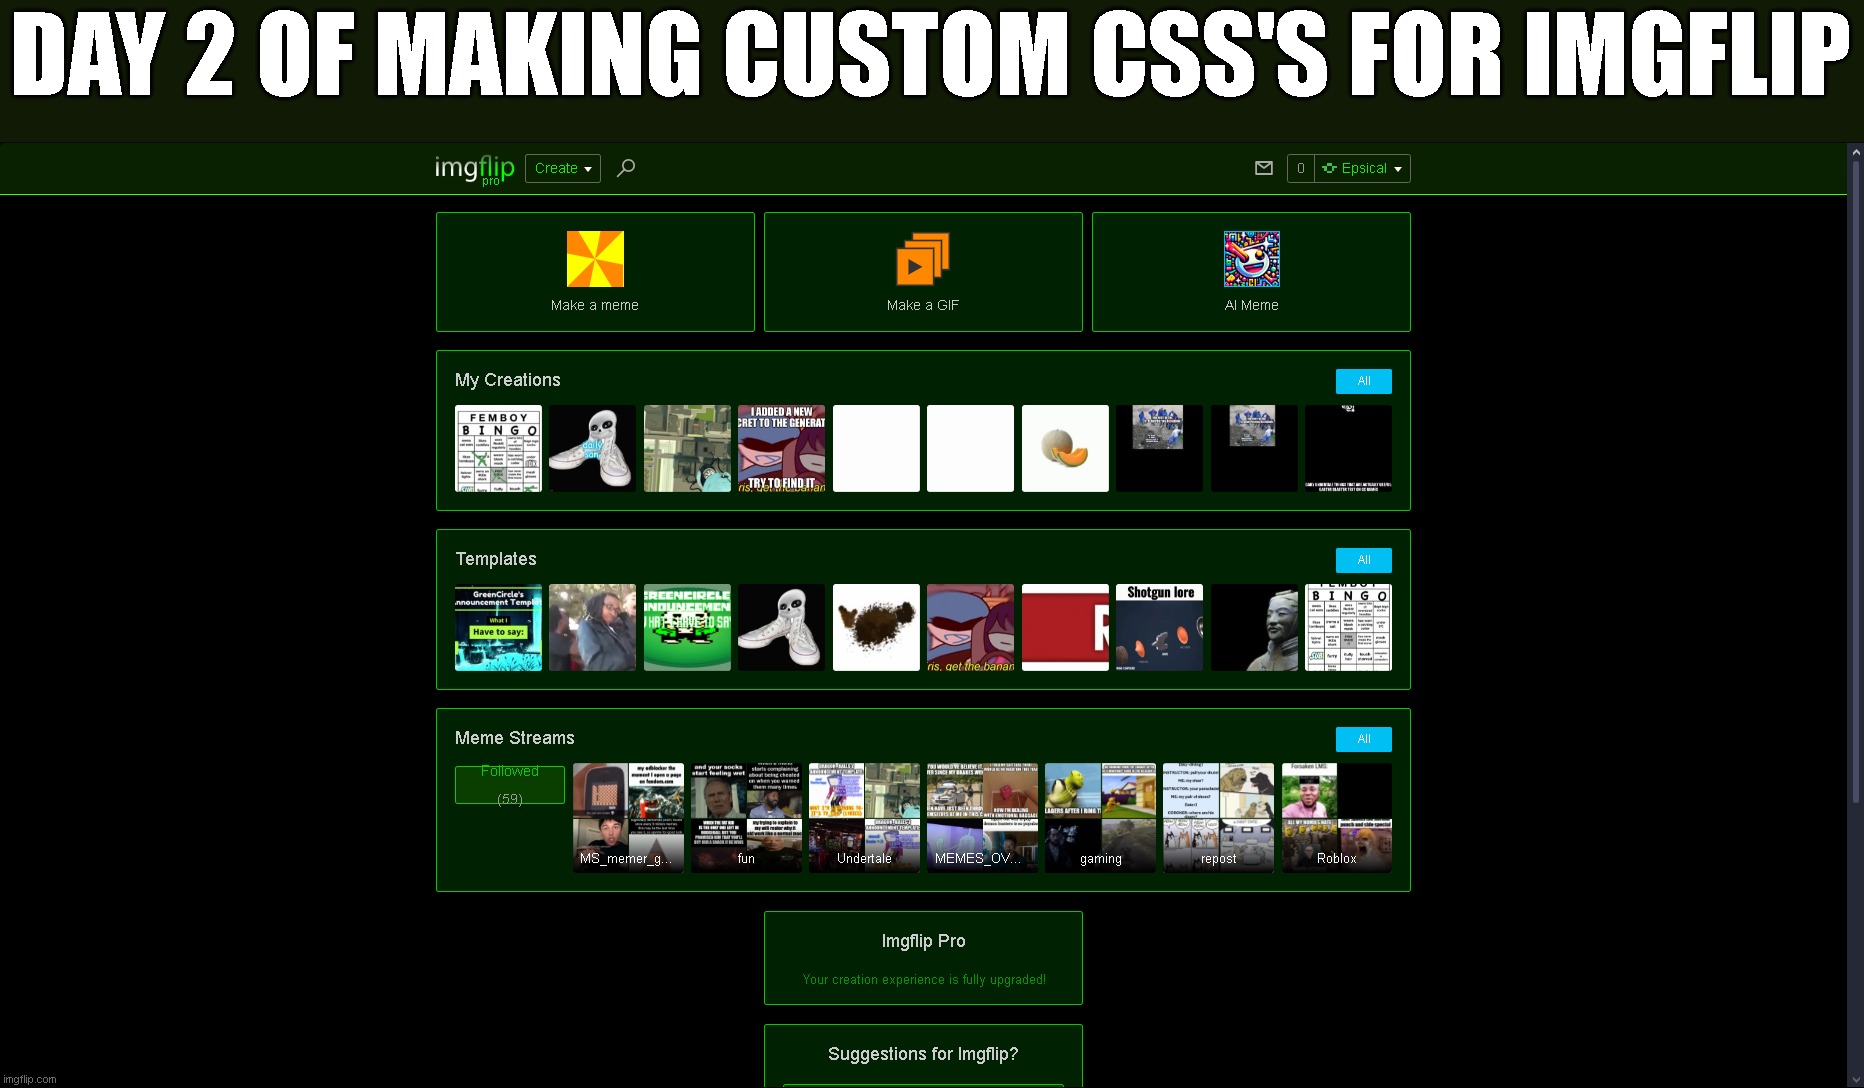Click the notification count box showing 0
The width and height of the screenshot is (1864, 1088).
click(1300, 168)
